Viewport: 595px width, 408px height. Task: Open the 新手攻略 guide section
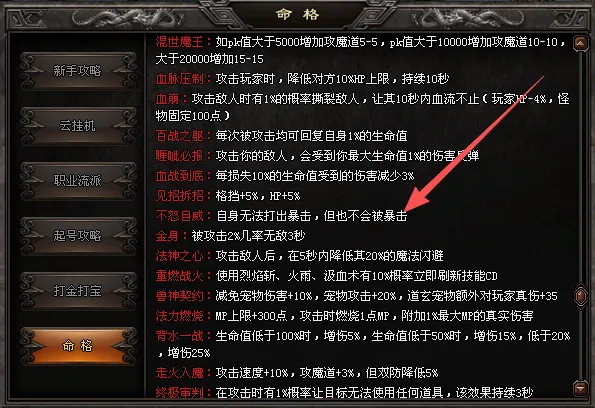pos(78,71)
